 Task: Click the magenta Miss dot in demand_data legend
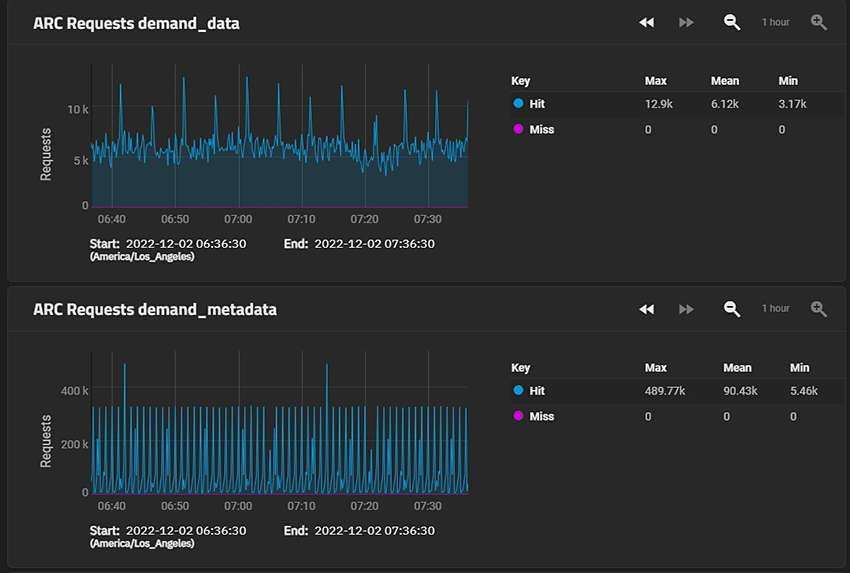[x=518, y=129]
